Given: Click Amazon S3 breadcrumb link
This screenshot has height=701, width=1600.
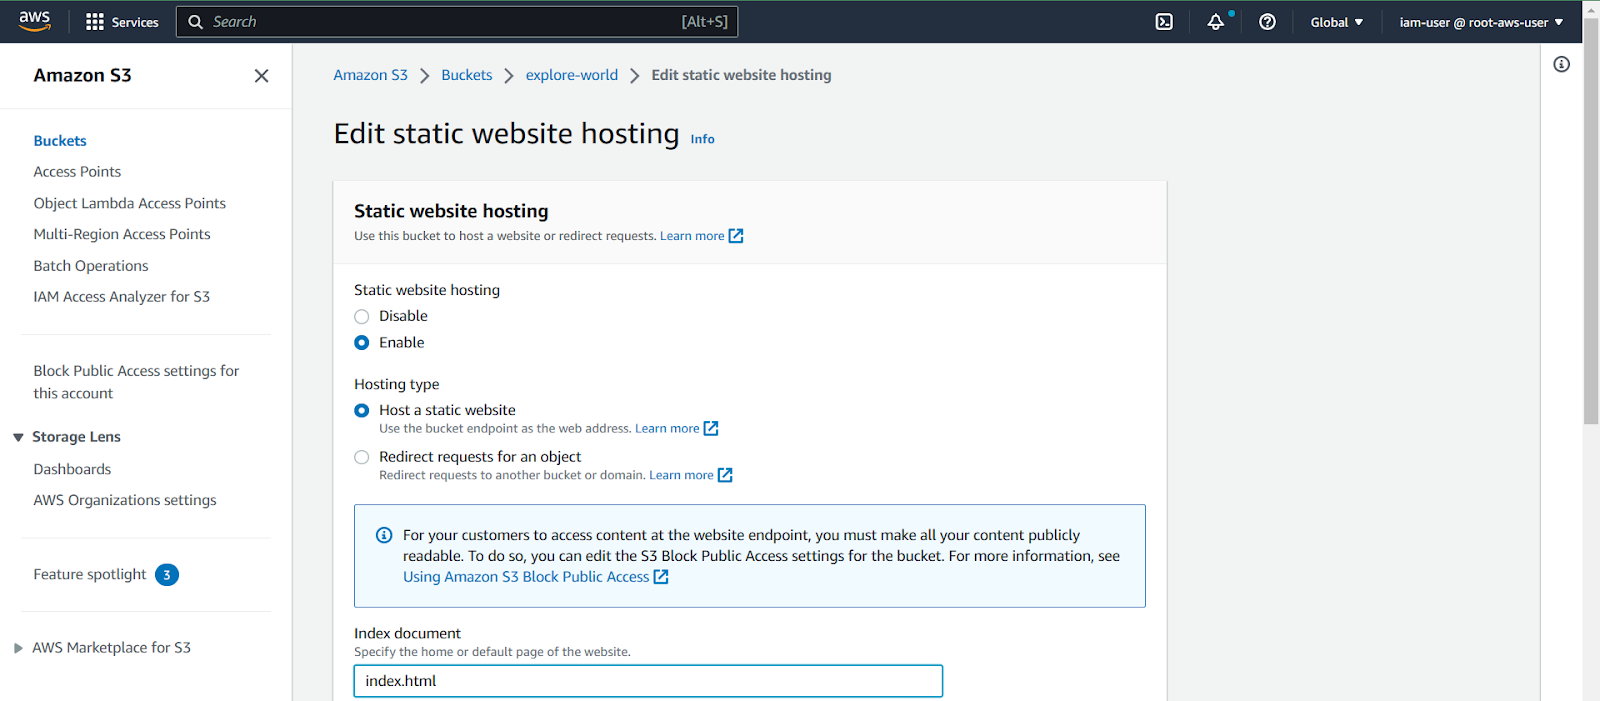Looking at the screenshot, I should (x=370, y=75).
